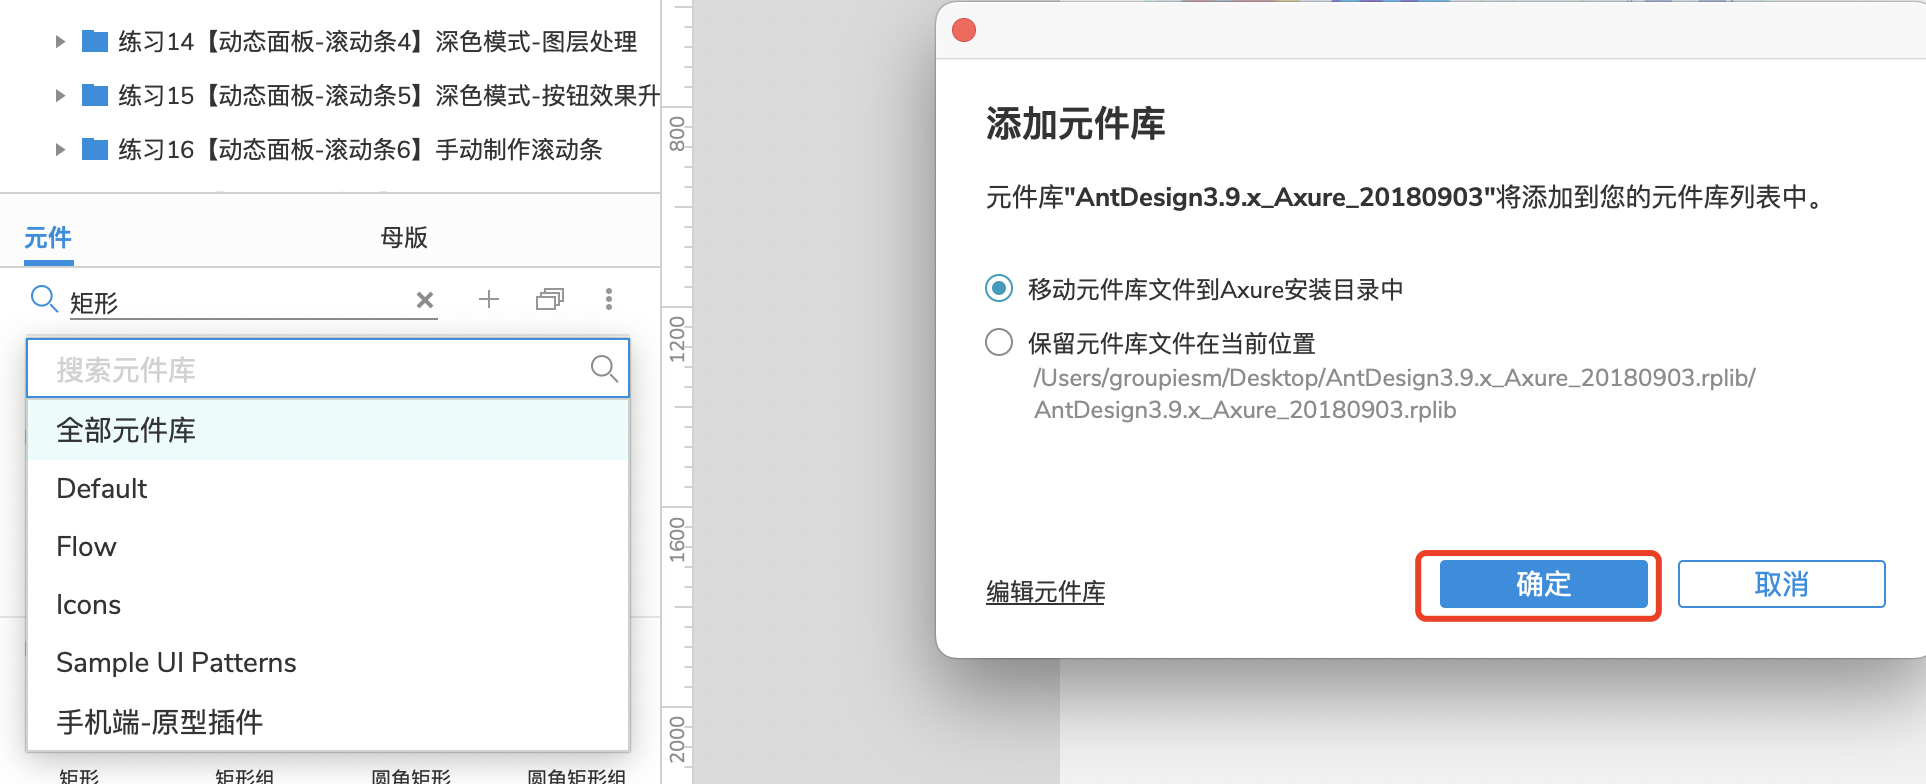1926x784 pixels.
Task: Choose the Flow library
Action: (328, 546)
